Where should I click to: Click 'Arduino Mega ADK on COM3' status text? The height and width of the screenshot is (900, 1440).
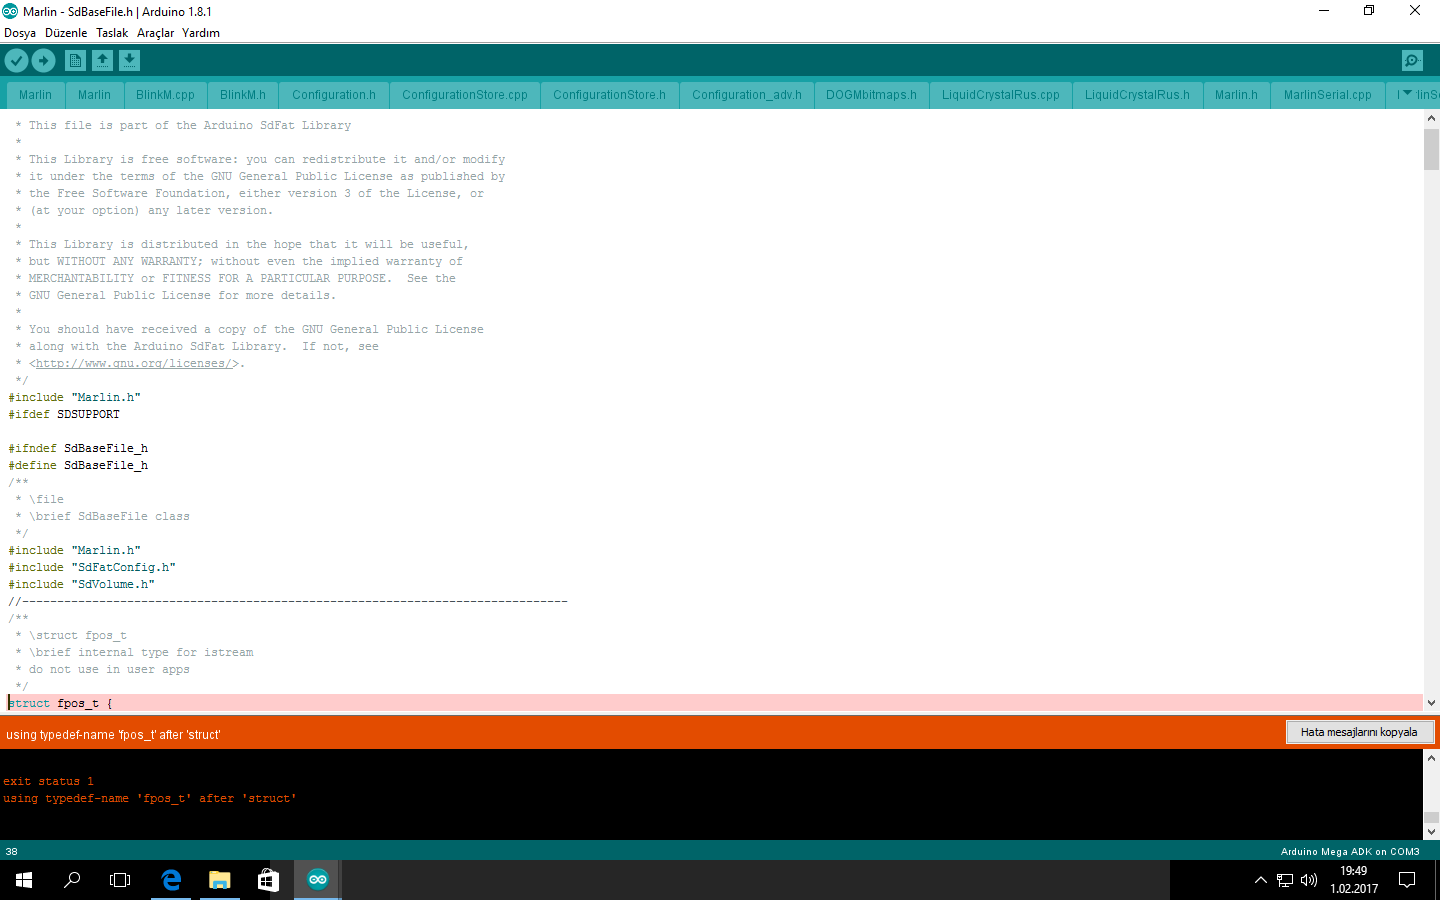click(1350, 852)
